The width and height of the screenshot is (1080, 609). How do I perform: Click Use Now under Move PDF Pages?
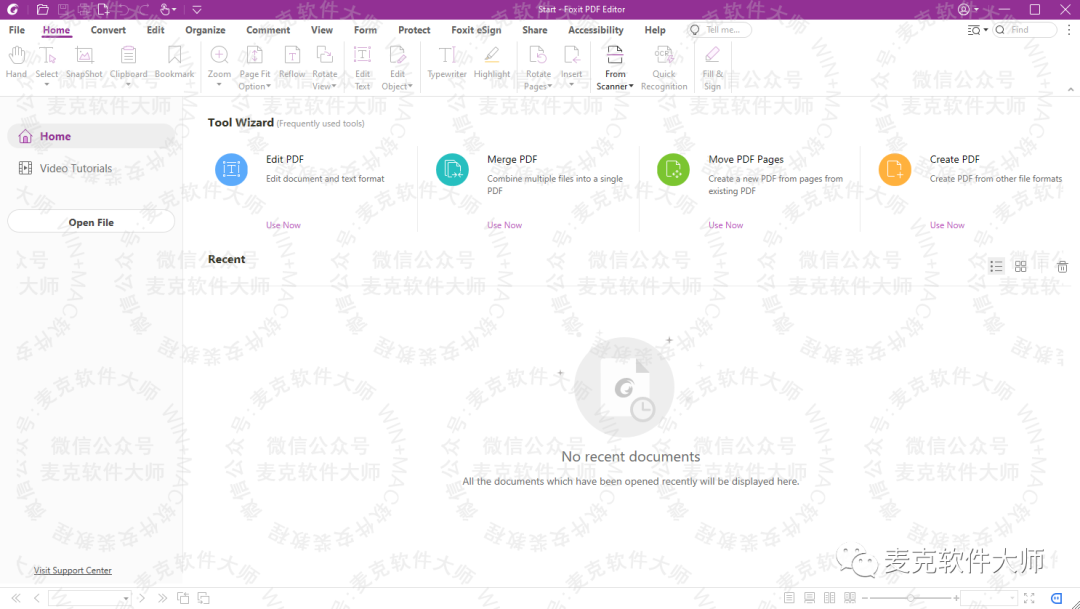click(x=725, y=225)
